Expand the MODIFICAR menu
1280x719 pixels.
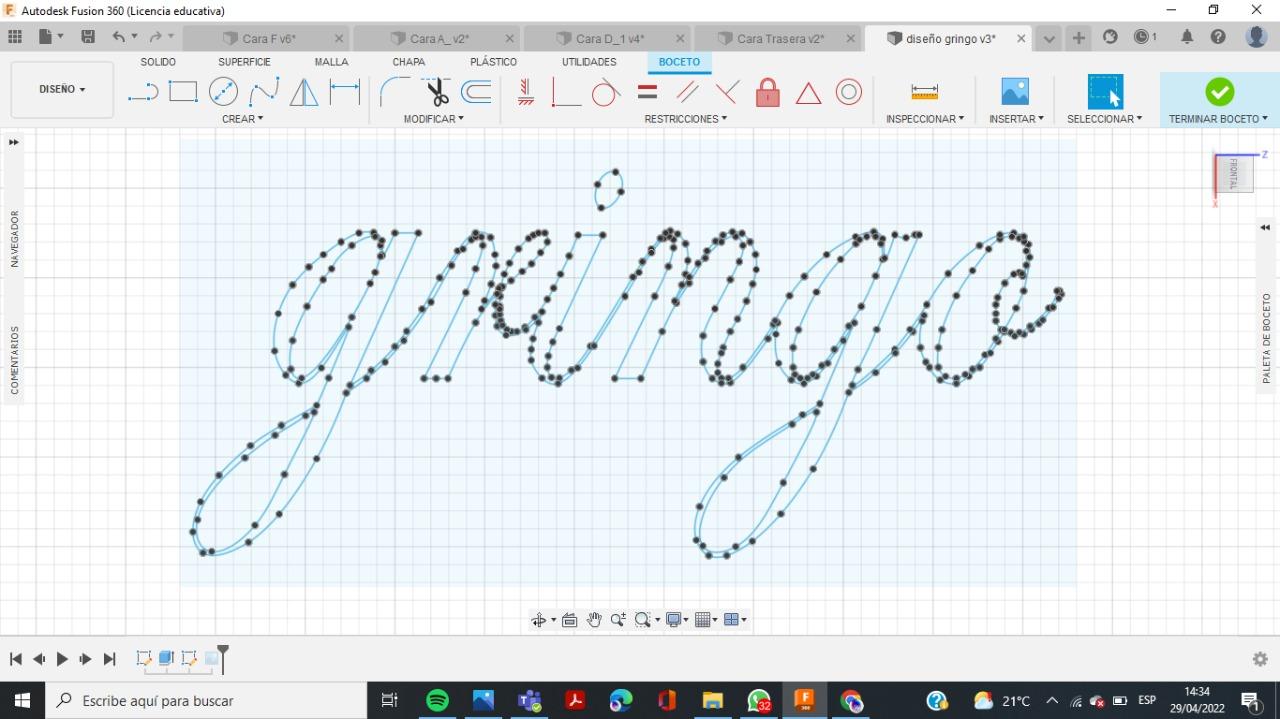434,119
